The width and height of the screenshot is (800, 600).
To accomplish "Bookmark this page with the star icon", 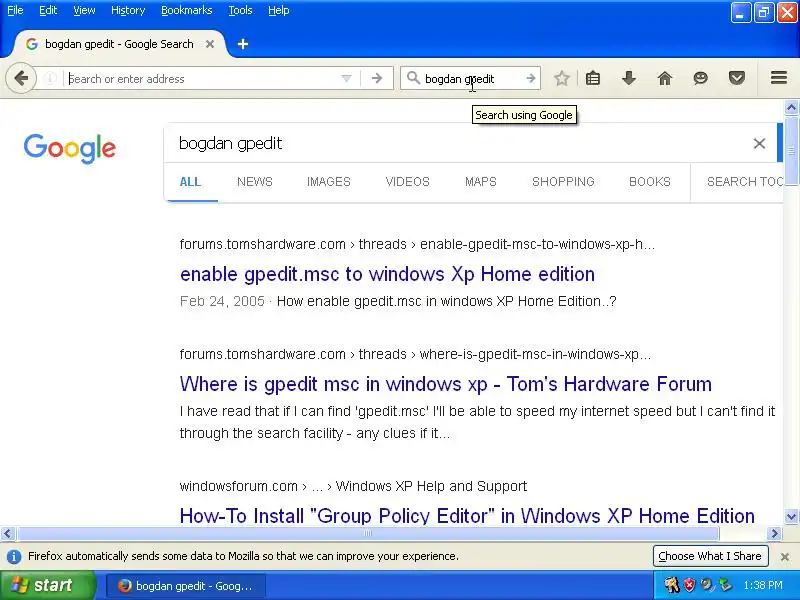I will pyautogui.click(x=562, y=78).
